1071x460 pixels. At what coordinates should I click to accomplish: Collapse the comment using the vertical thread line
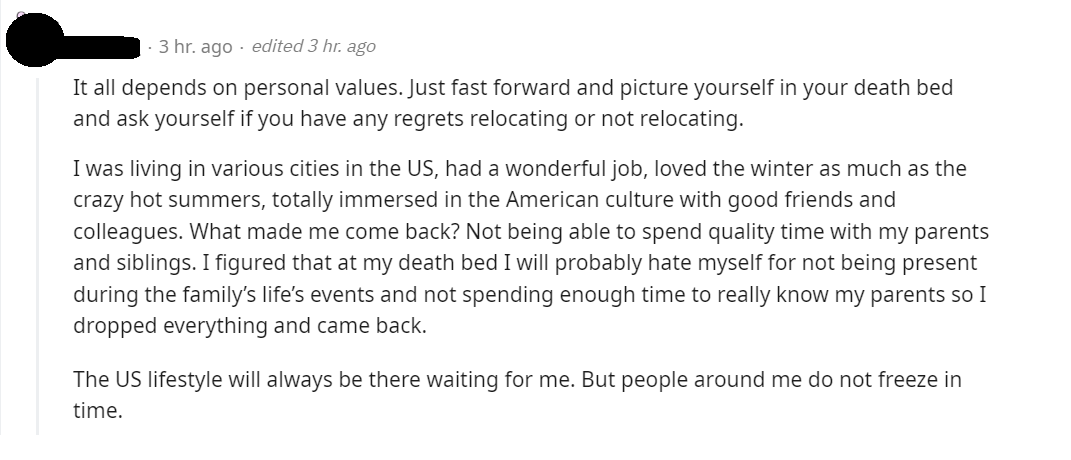37,250
